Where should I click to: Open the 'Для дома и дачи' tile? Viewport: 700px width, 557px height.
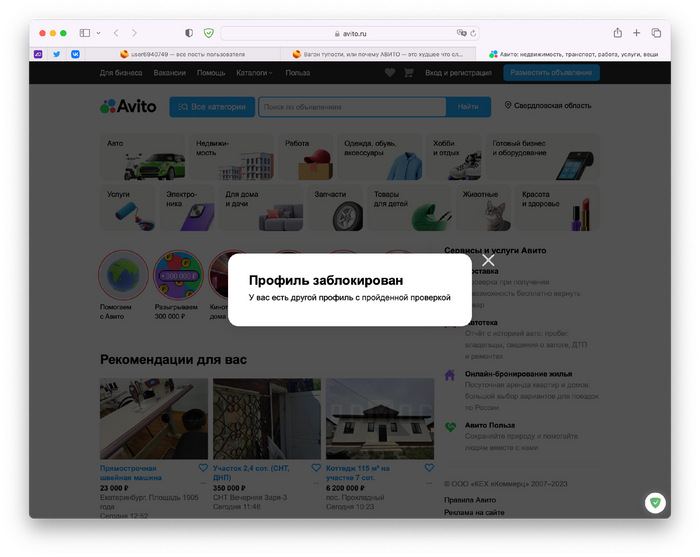point(261,208)
